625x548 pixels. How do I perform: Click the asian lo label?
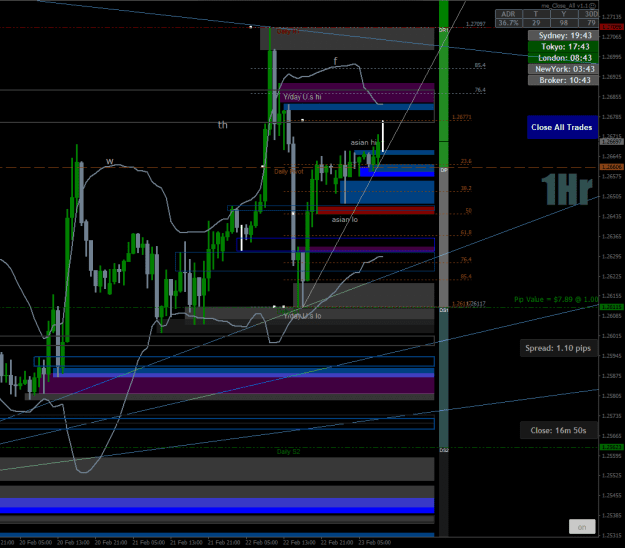pos(345,220)
